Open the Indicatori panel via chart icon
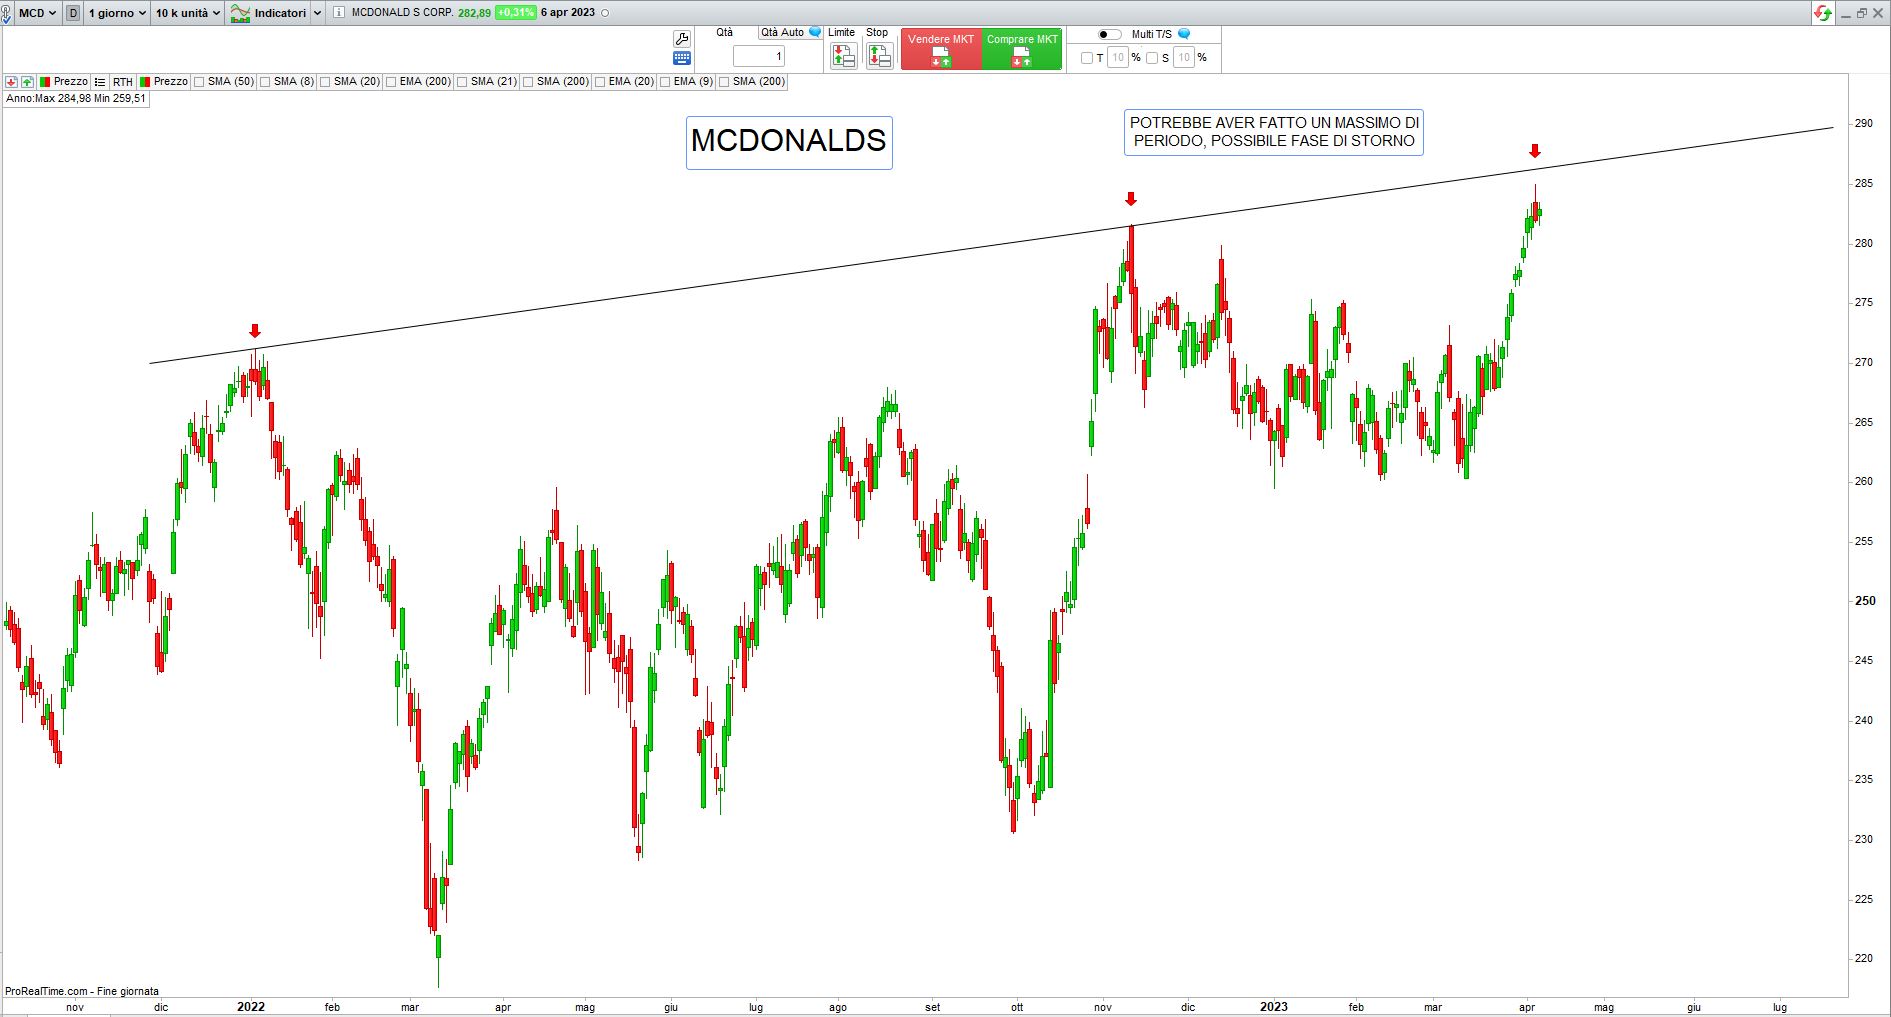 [x=240, y=13]
